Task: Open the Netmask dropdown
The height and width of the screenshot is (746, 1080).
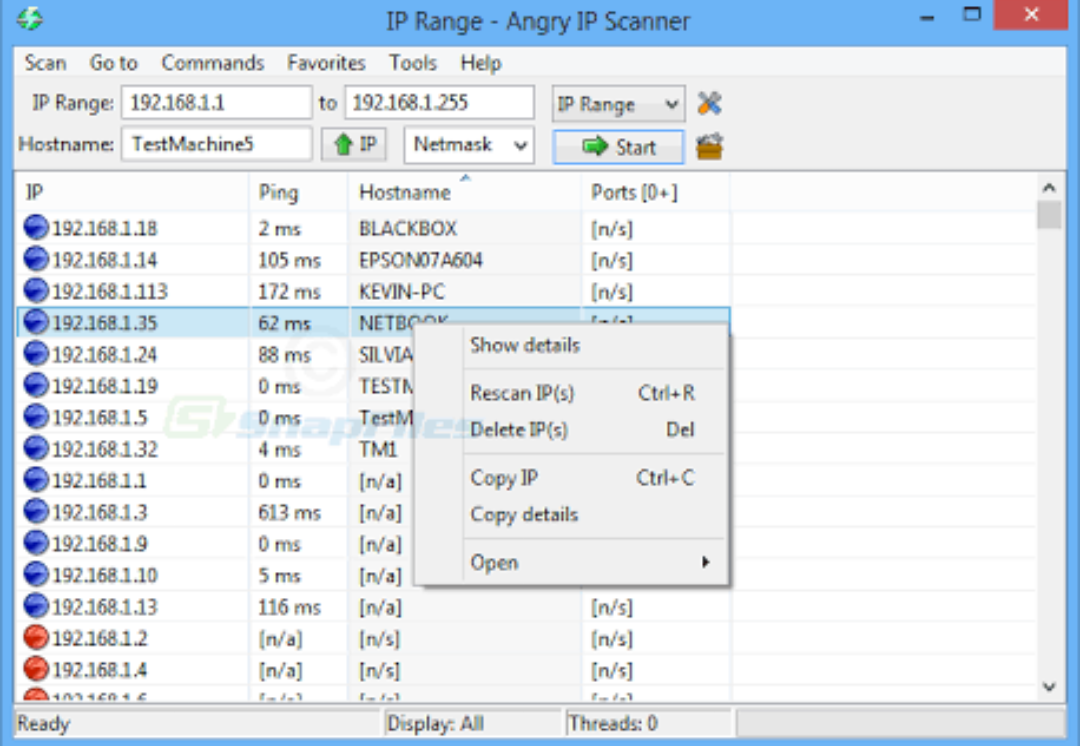Action: coord(469,145)
